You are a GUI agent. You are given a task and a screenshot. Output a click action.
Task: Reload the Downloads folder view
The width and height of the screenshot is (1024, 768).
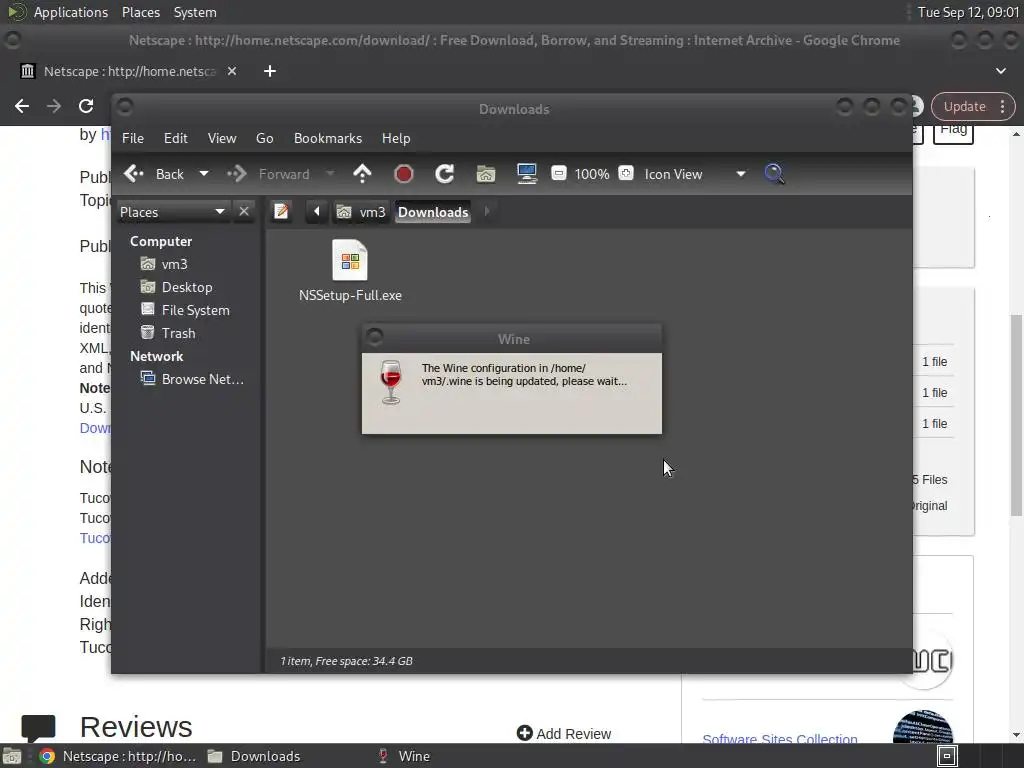[x=445, y=174]
